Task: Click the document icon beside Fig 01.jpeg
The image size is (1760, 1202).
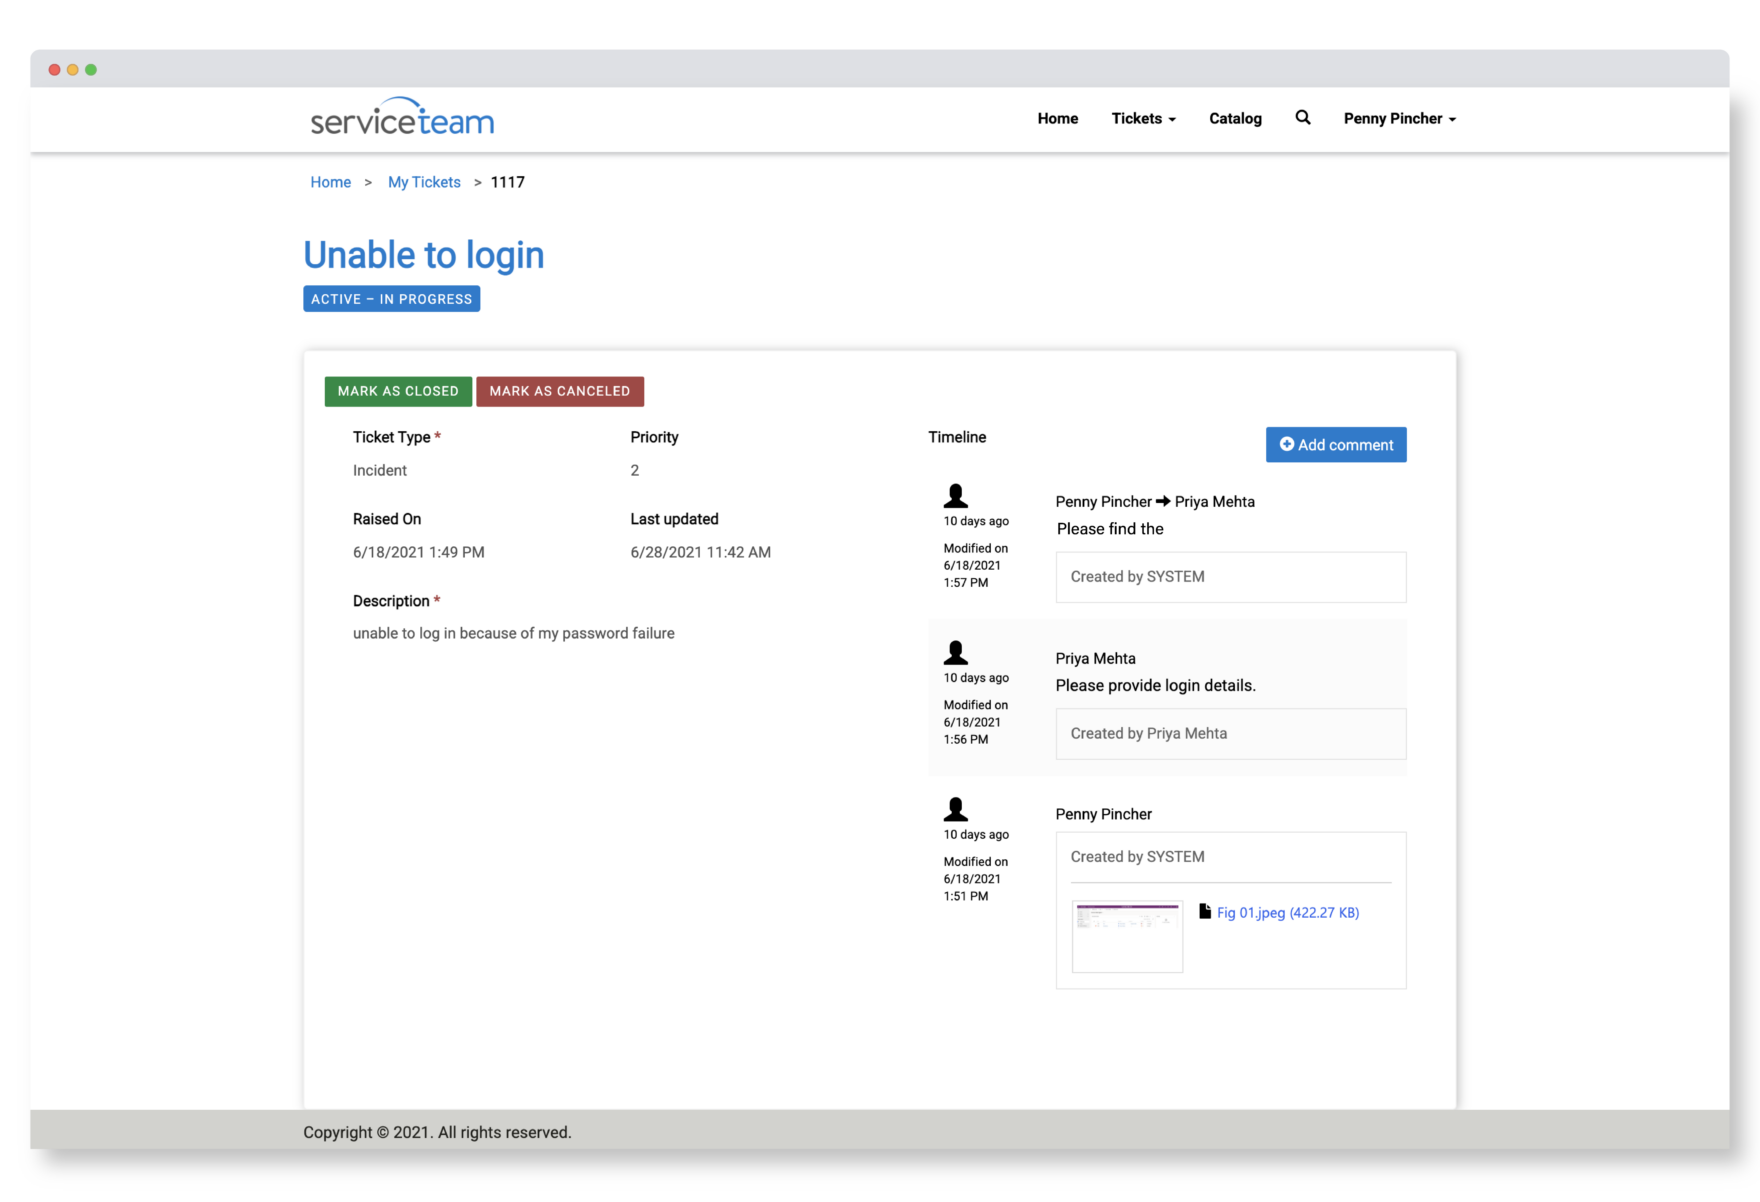Action: 1204,911
